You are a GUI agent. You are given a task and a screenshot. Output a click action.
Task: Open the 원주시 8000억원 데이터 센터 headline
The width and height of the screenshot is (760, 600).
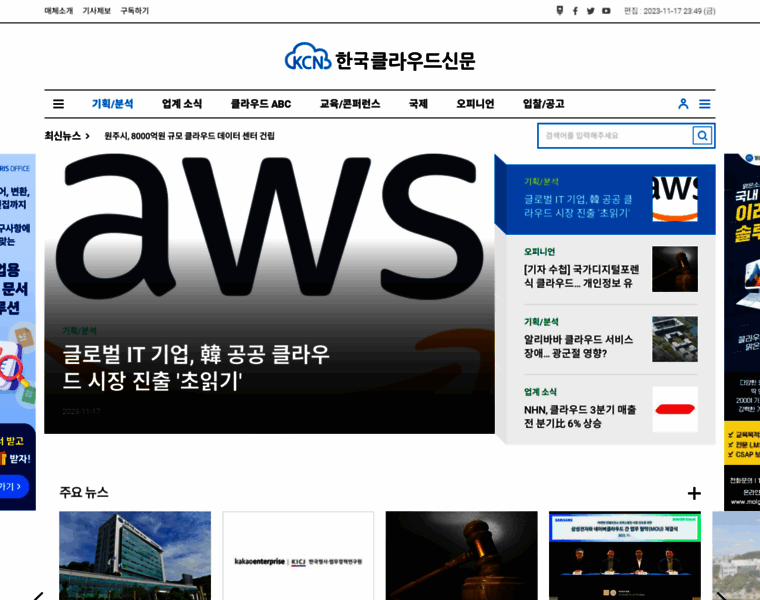click(x=190, y=136)
